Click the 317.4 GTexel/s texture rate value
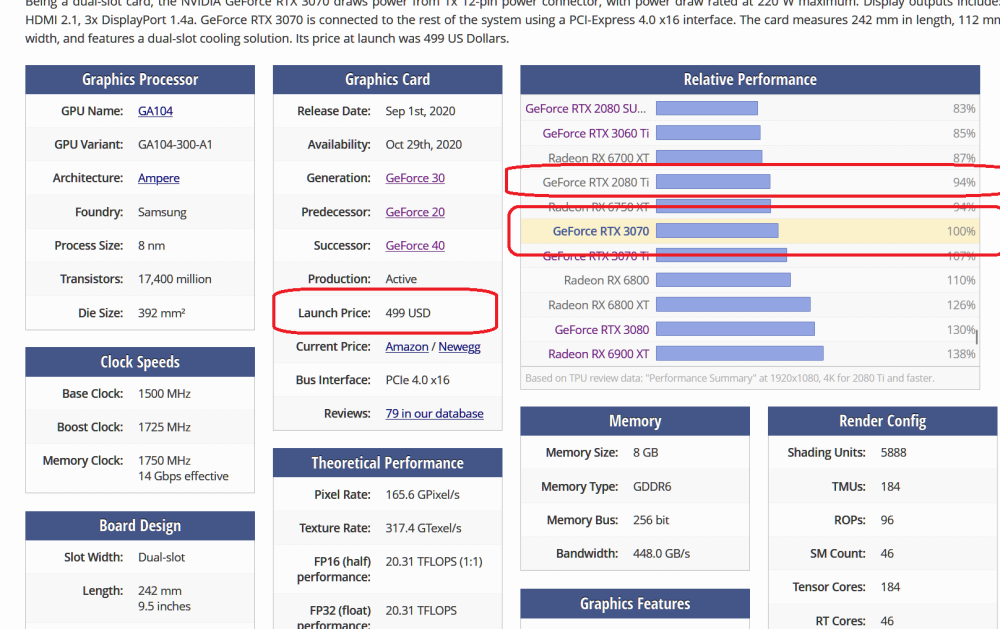The width and height of the screenshot is (1000, 629). (x=423, y=528)
